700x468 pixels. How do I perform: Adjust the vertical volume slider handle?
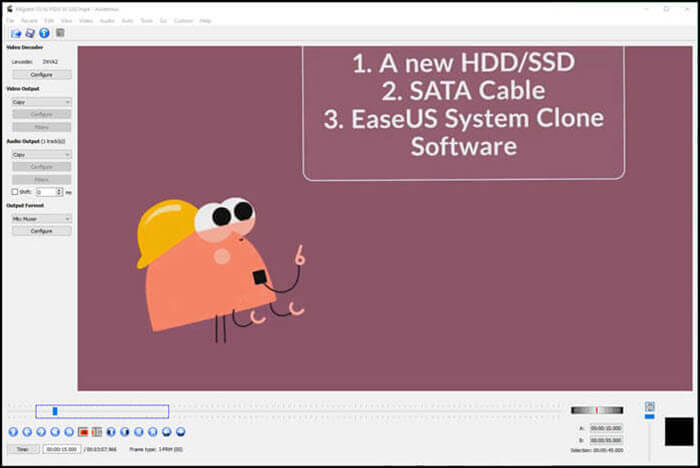coord(650,417)
